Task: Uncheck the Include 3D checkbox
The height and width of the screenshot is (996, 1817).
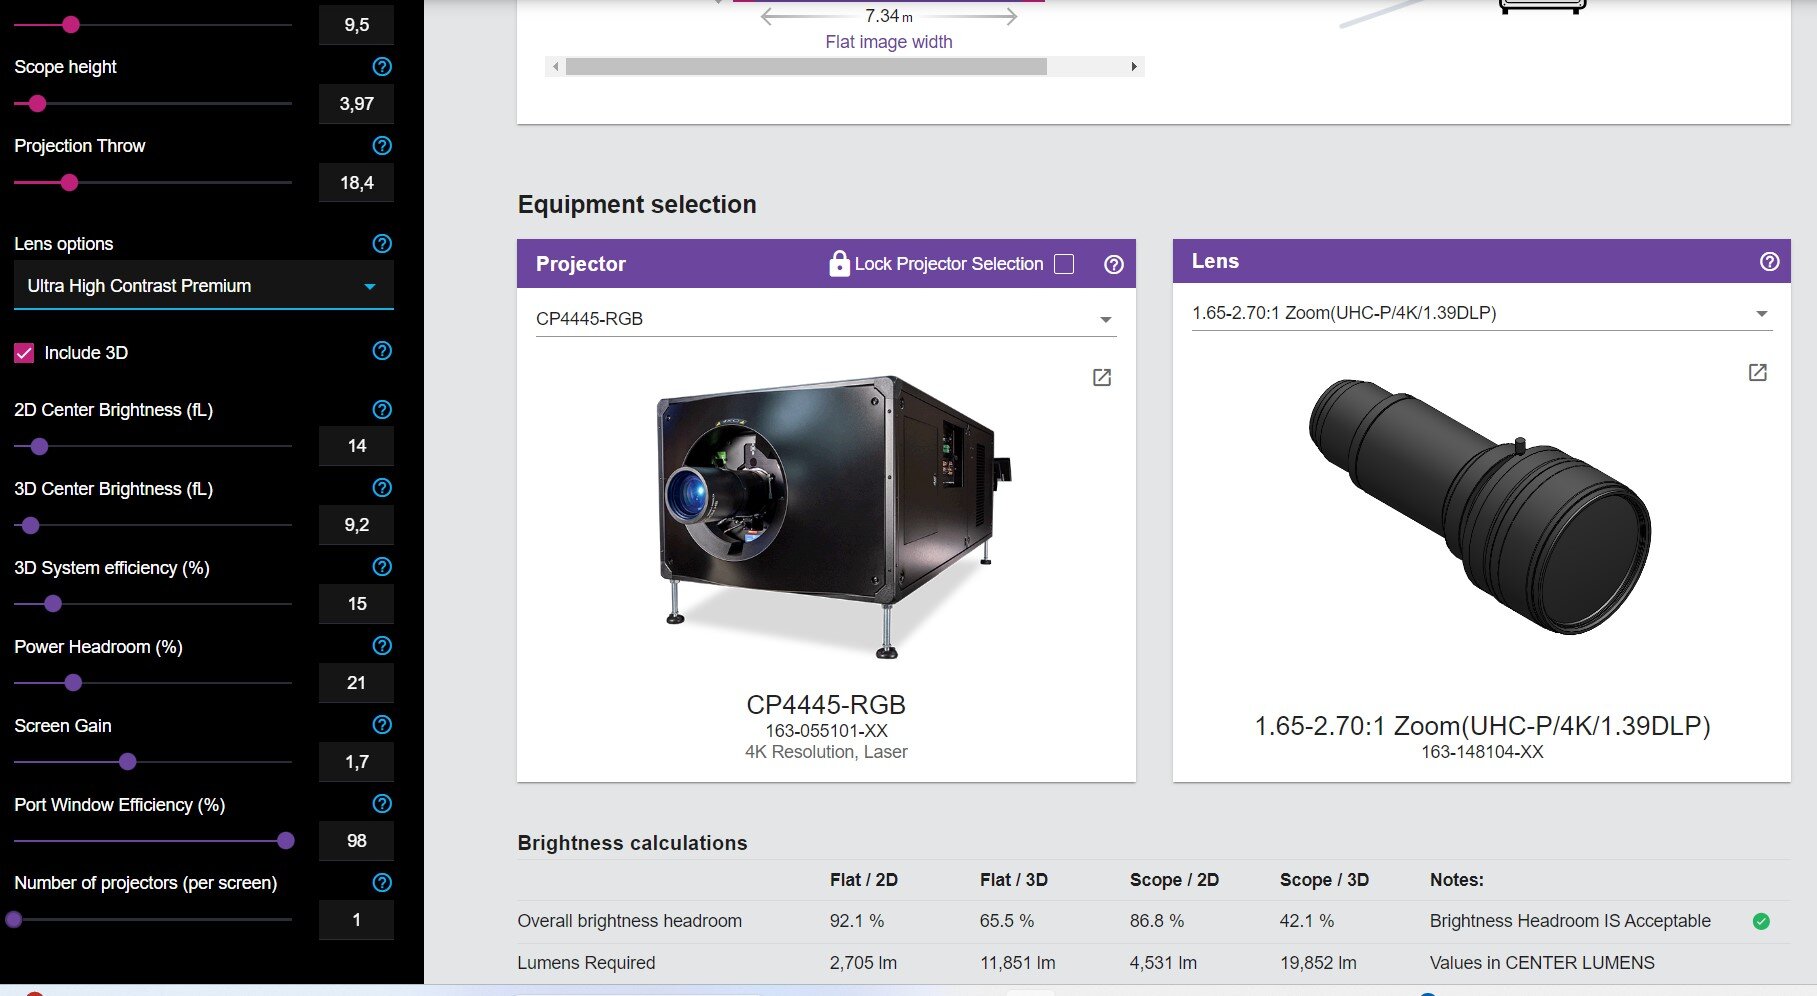Action: pyautogui.click(x=25, y=353)
